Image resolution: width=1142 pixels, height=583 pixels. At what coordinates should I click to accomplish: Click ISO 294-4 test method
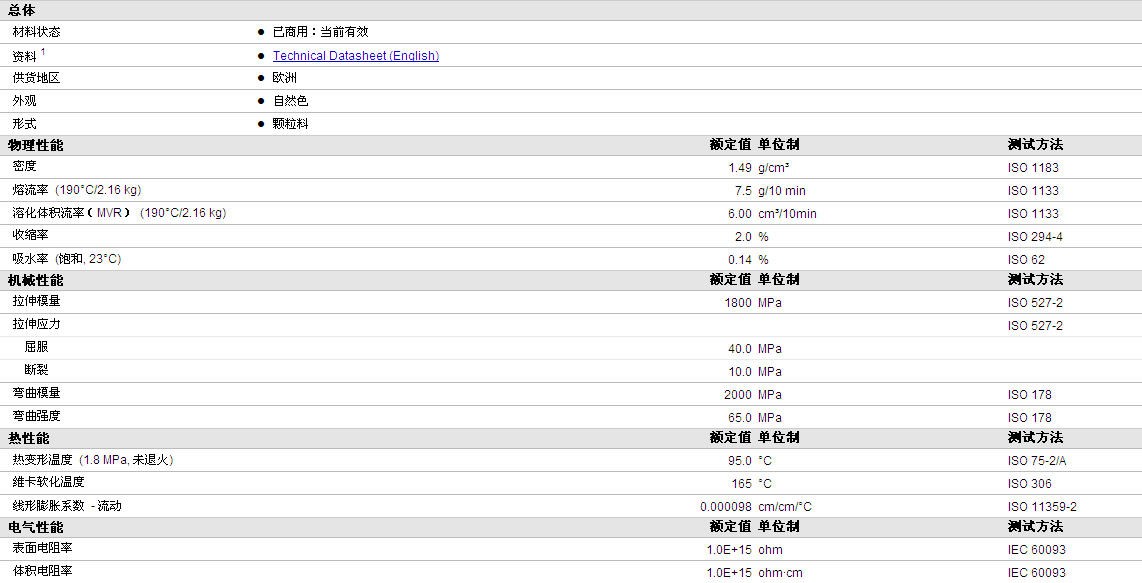coord(1035,237)
